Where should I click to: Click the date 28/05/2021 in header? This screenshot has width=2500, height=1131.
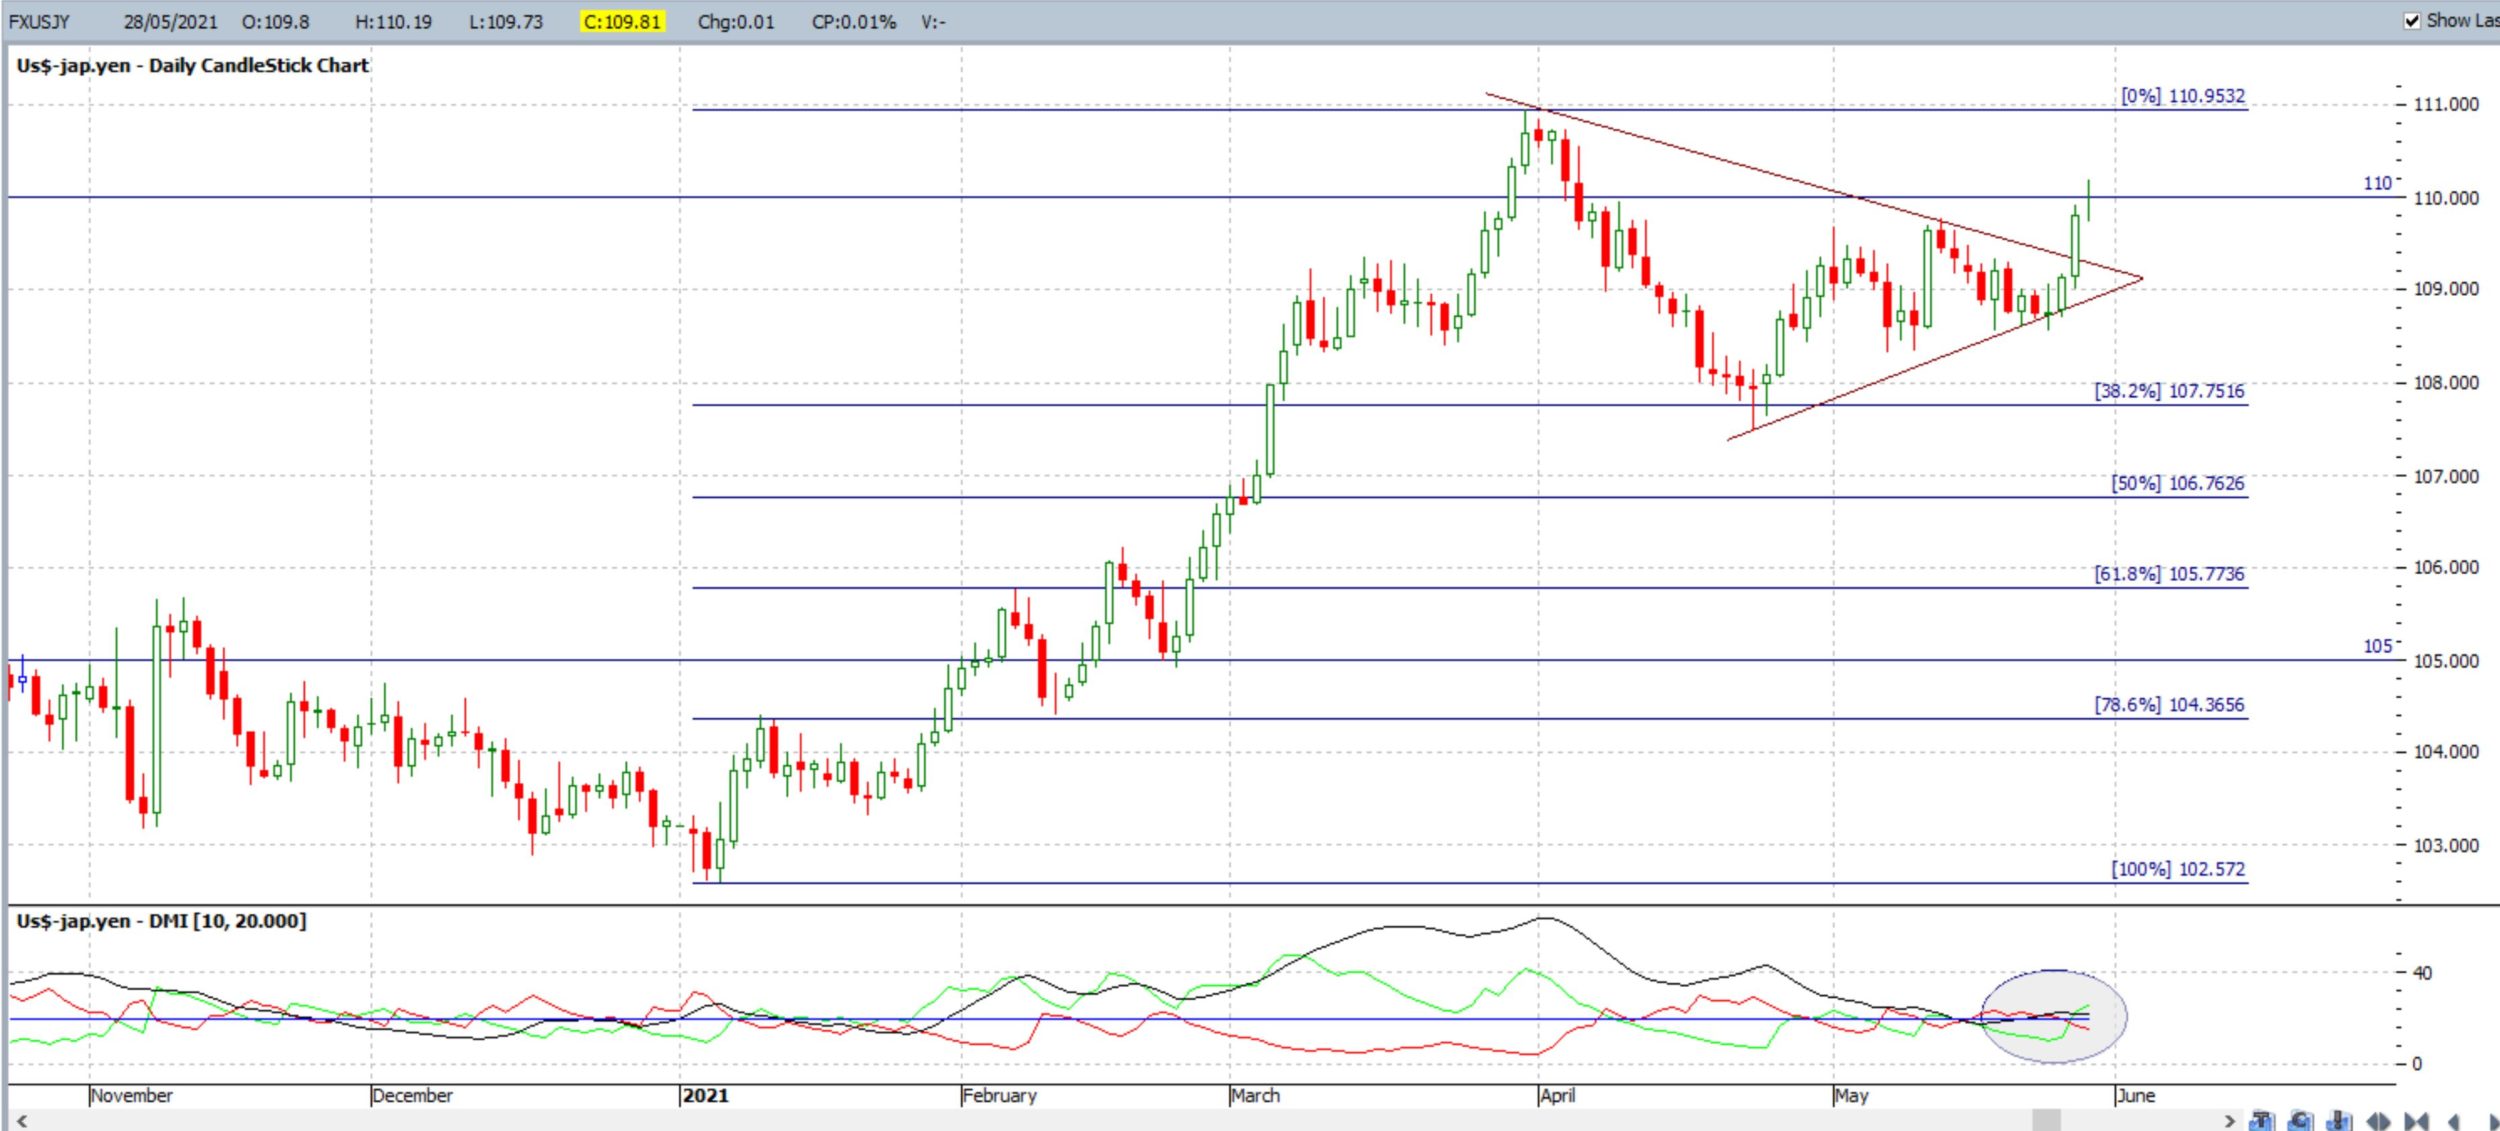[170, 22]
